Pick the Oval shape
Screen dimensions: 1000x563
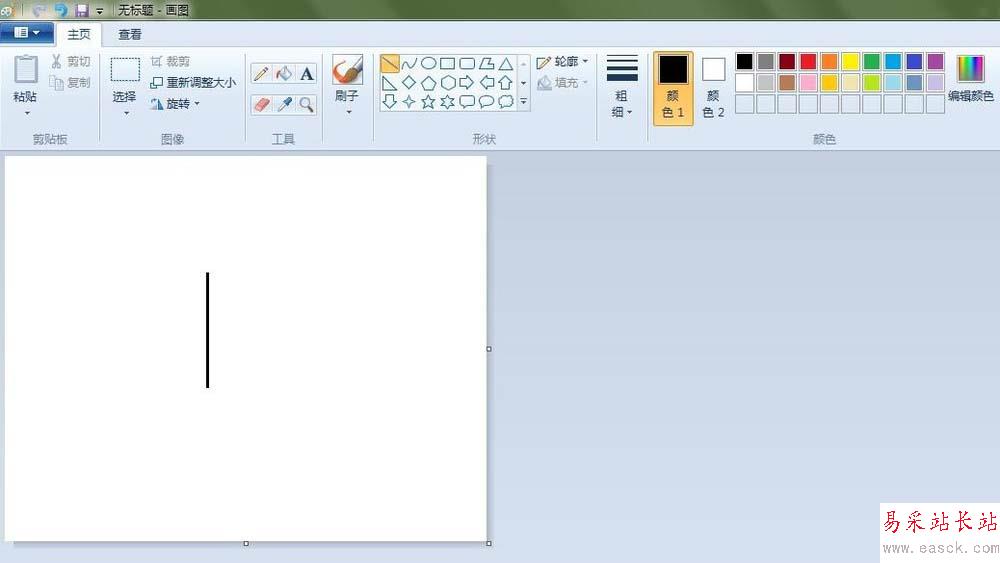[429, 63]
